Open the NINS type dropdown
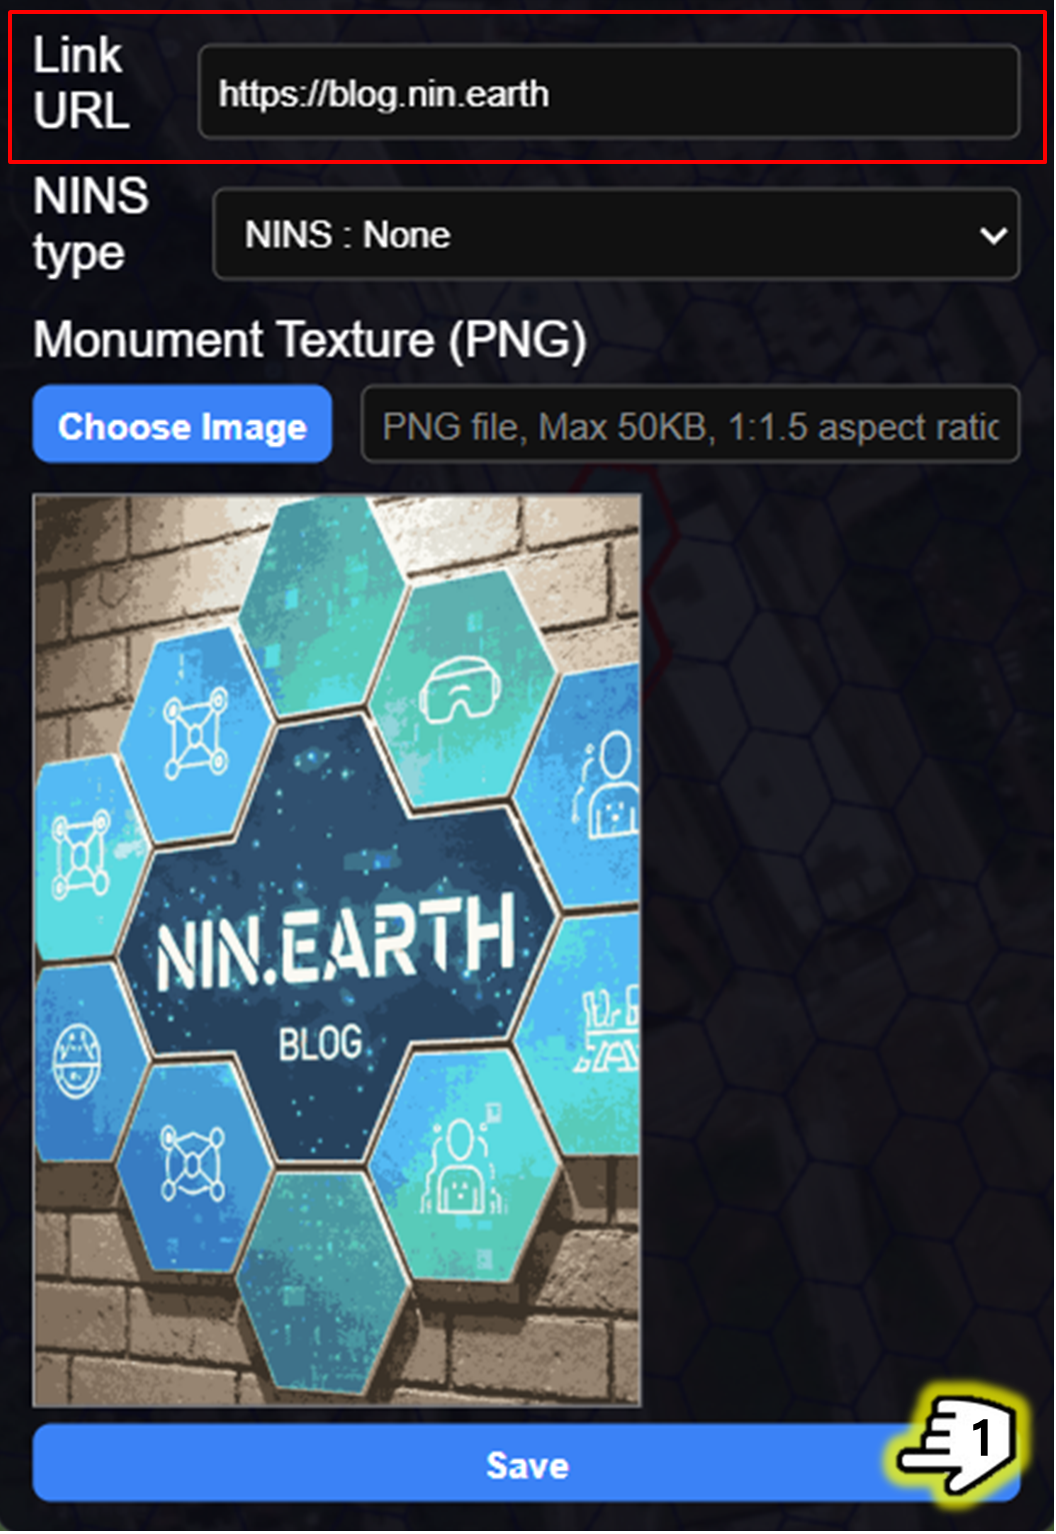The width and height of the screenshot is (1056, 1534). coord(617,235)
